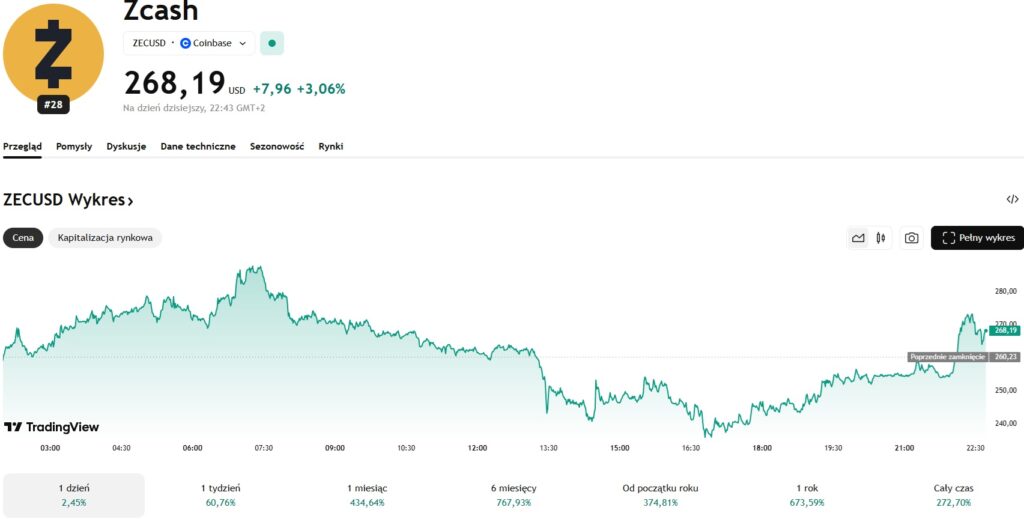Switch to candlestick chart icon
The width and height of the screenshot is (1024, 519).
(881, 238)
